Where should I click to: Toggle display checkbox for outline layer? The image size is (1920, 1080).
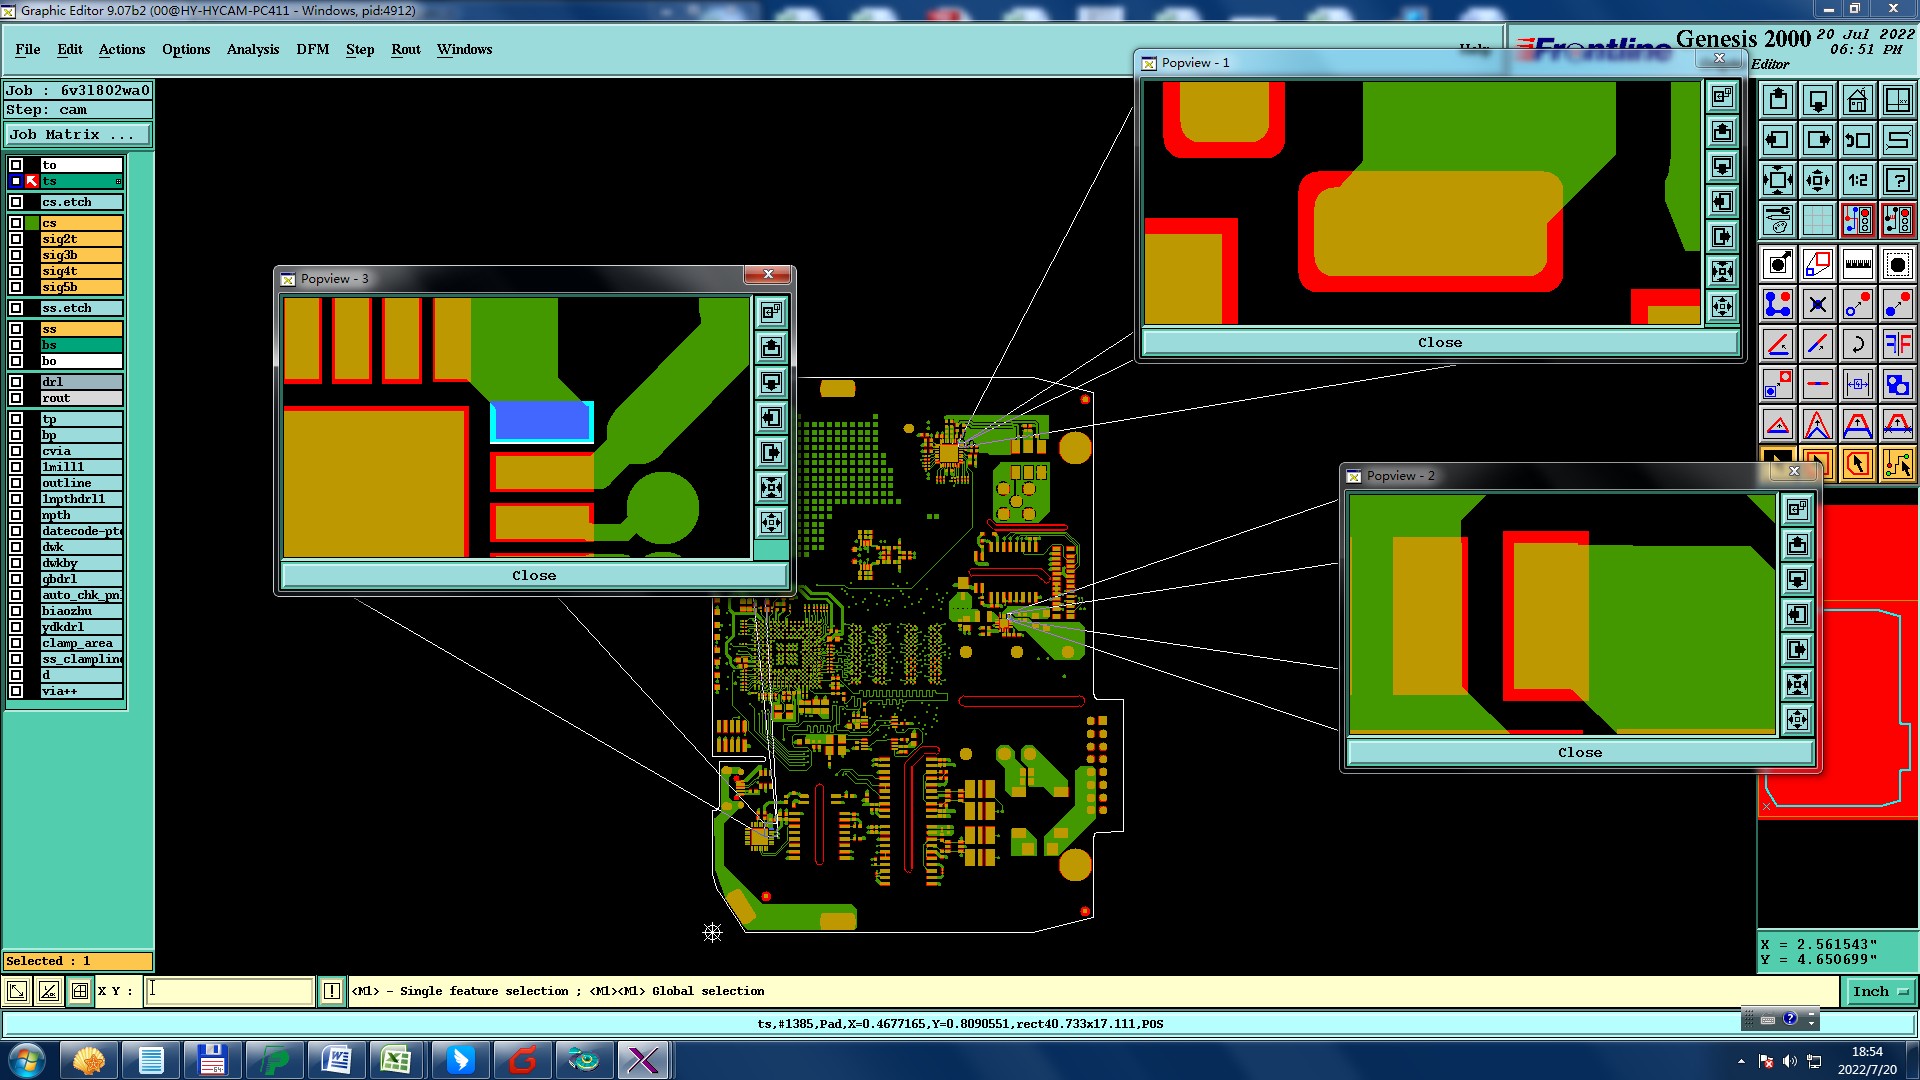[16, 483]
